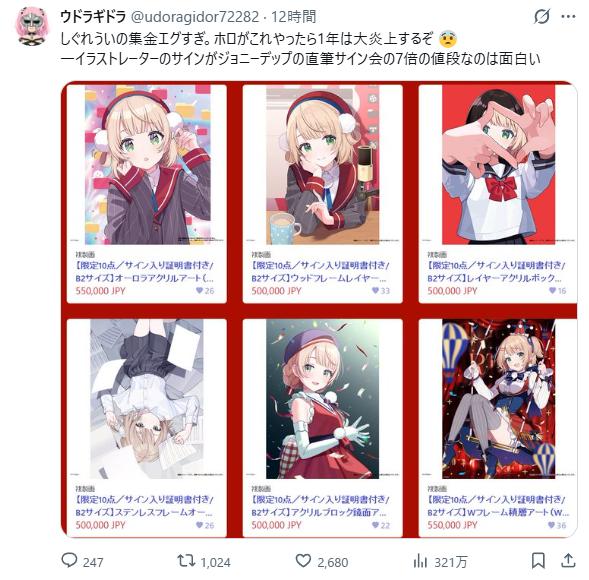Click the repost arrows icon

[186, 561]
